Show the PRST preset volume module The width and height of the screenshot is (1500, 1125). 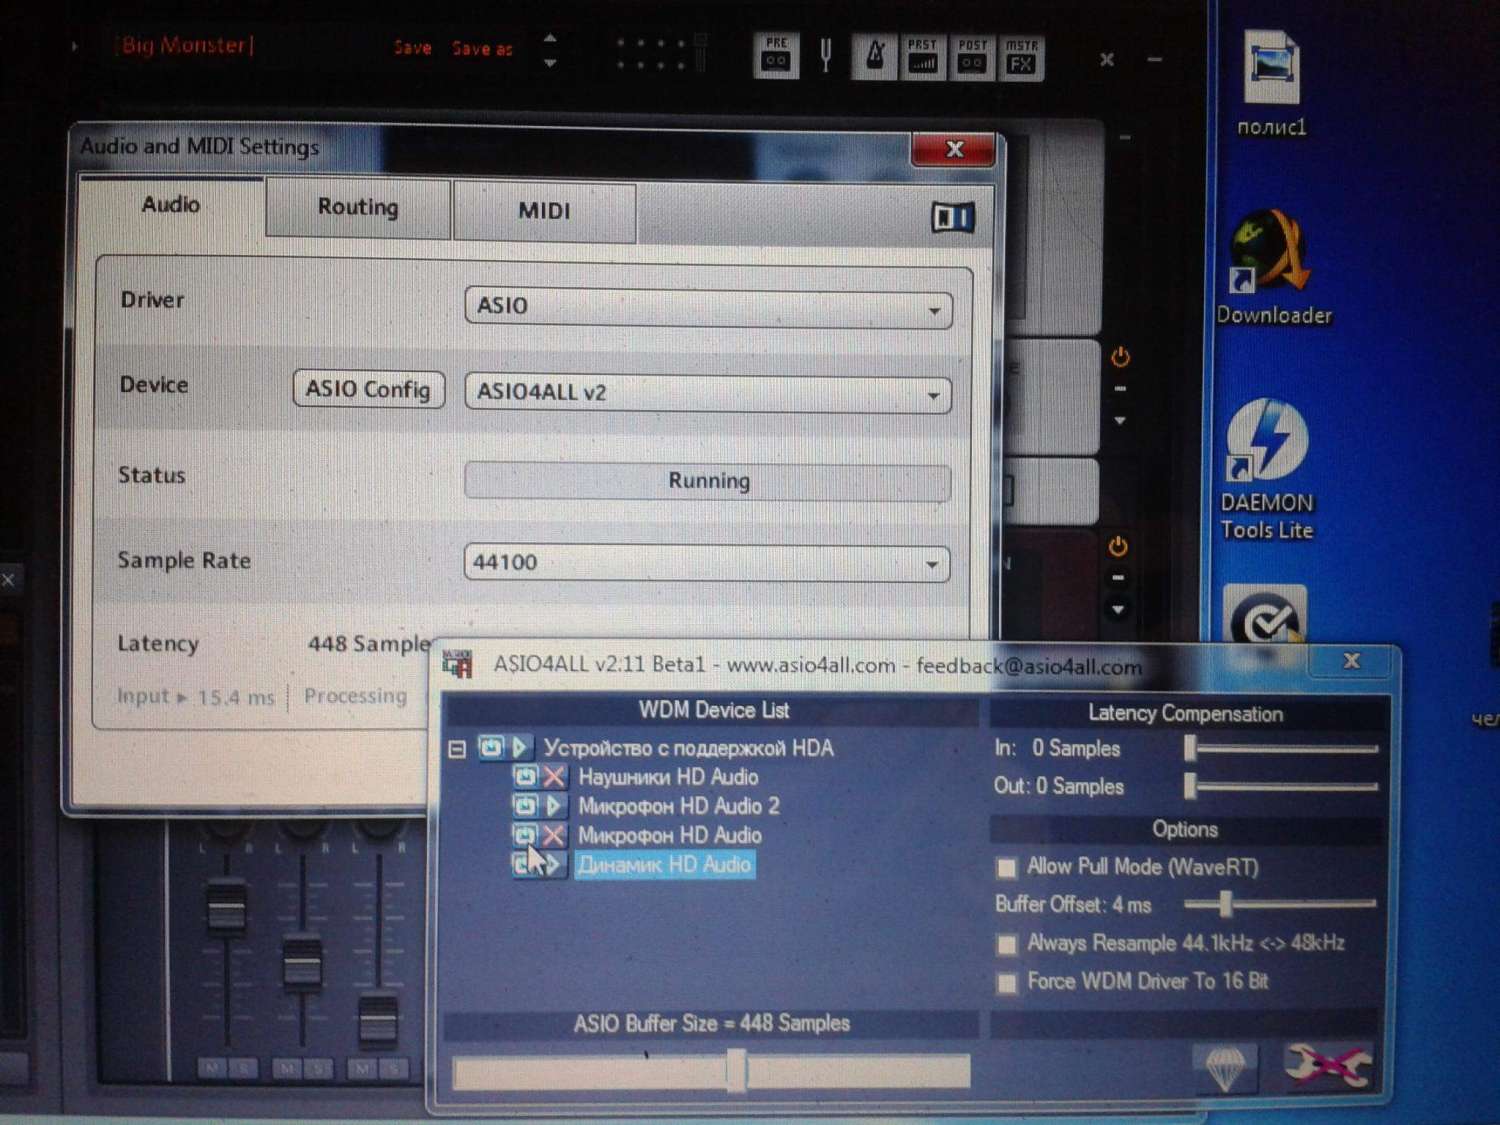coord(923,57)
